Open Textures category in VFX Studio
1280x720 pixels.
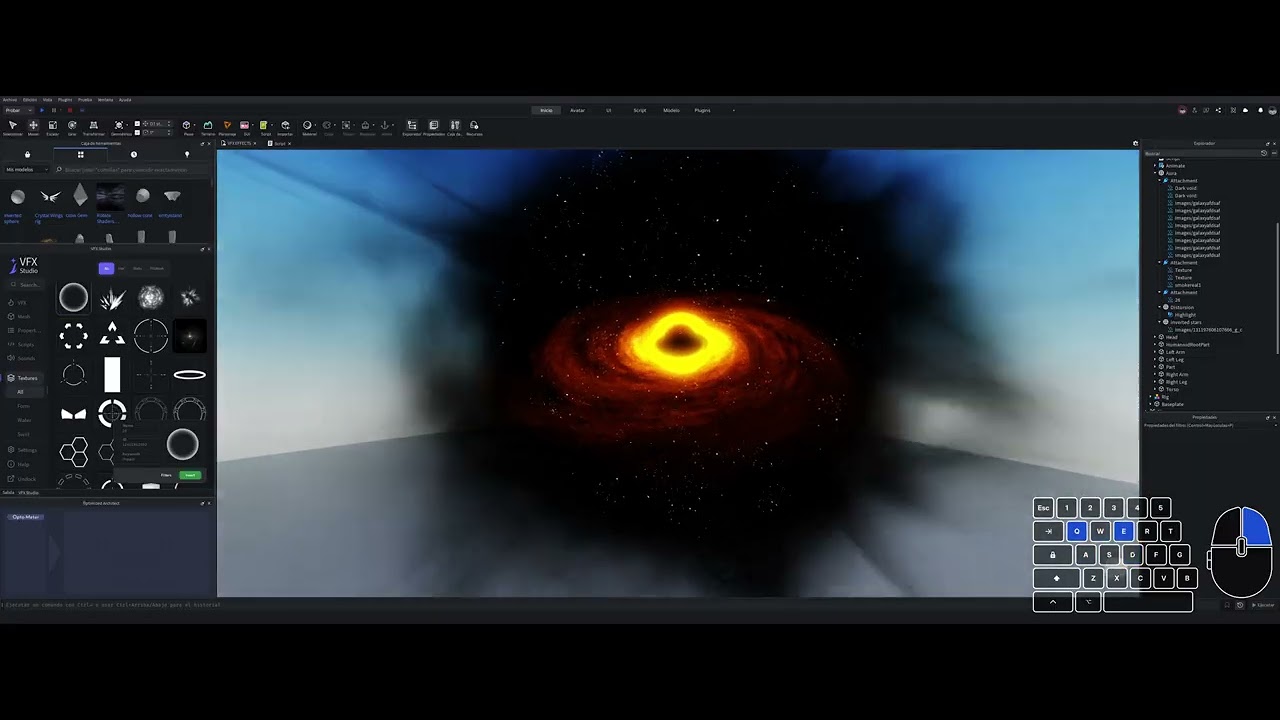(x=23, y=378)
